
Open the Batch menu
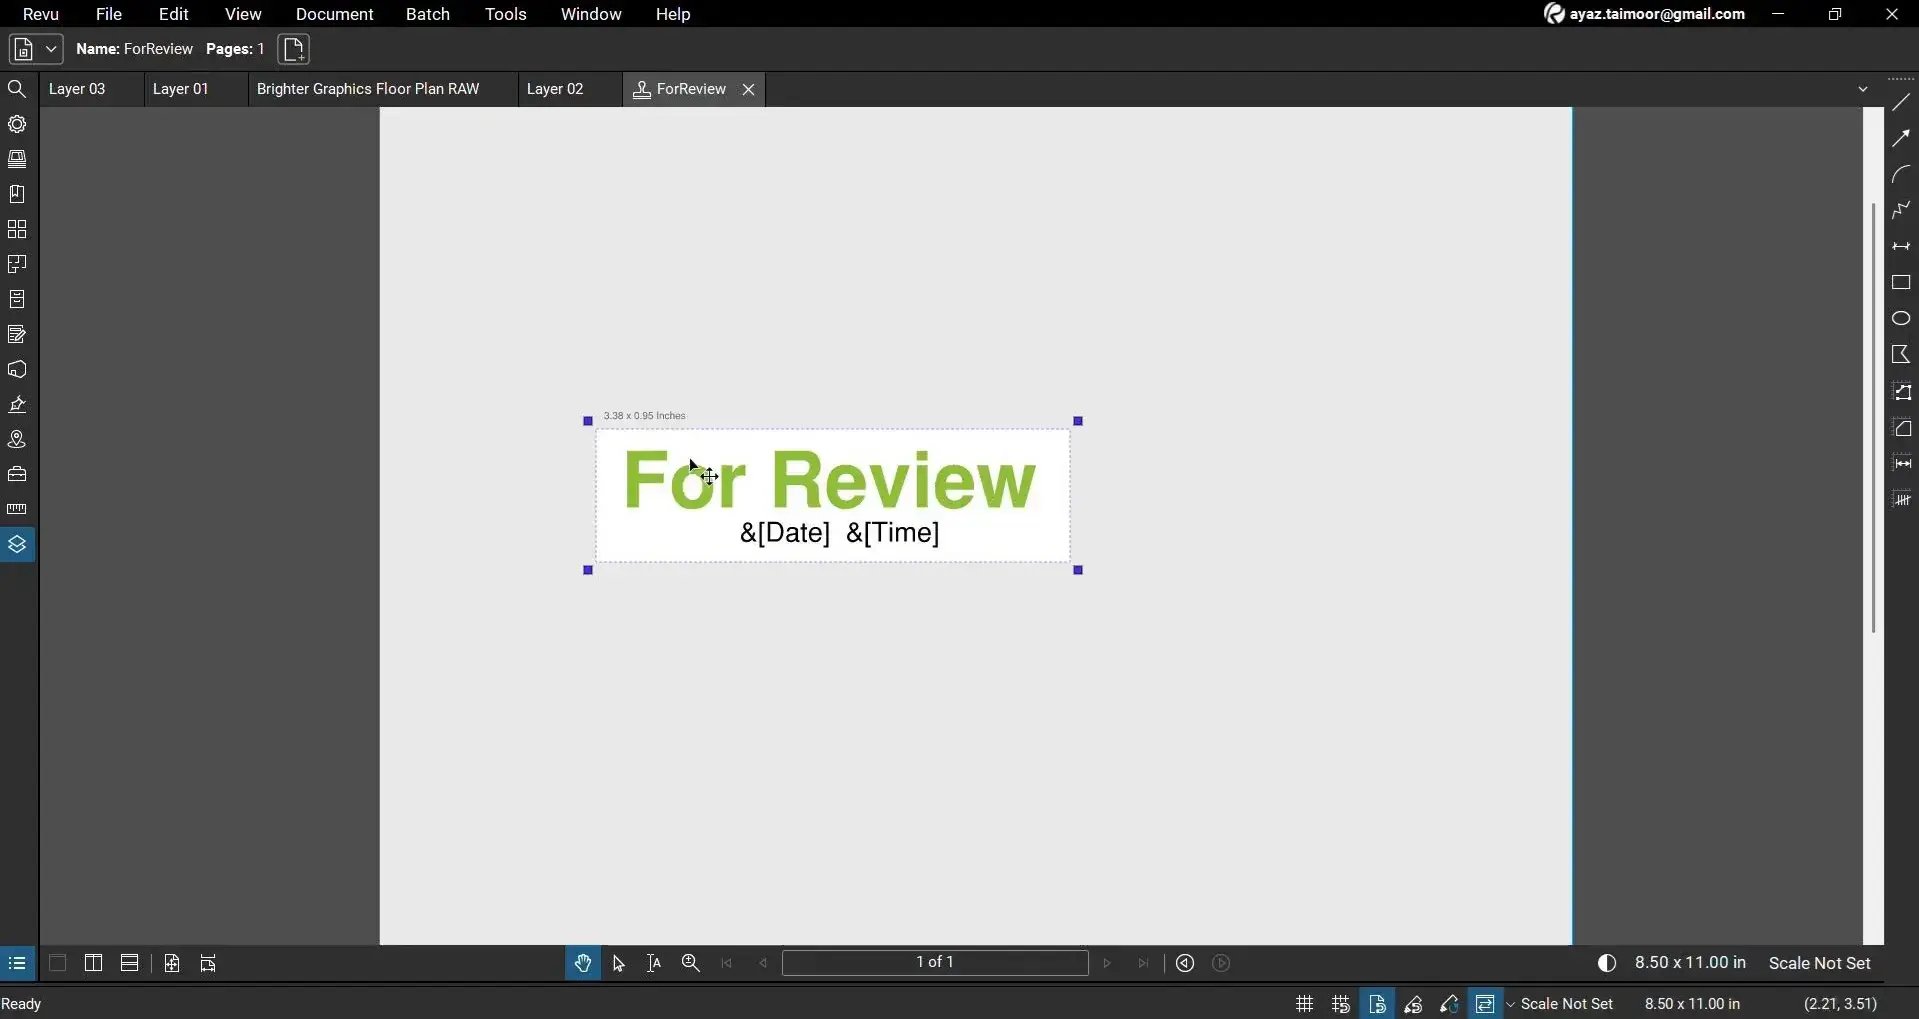(428, 14)
